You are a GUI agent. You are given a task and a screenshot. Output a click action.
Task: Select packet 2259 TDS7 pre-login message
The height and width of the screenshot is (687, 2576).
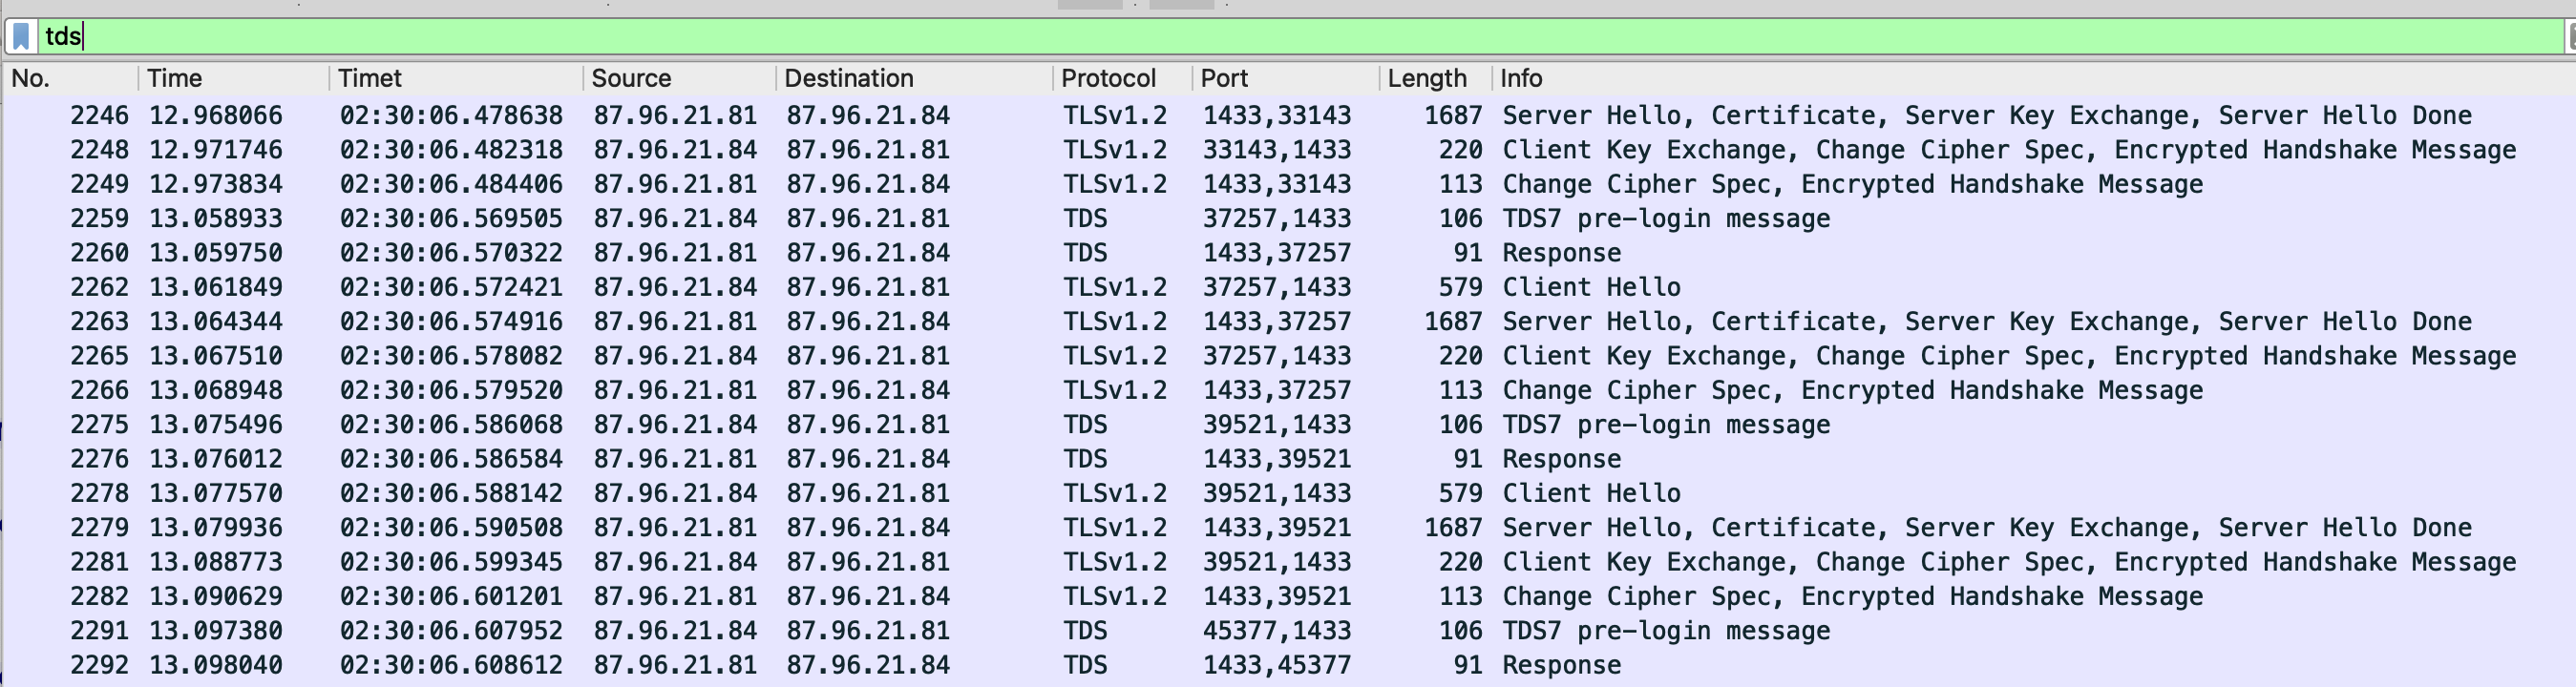point(1288,218)
